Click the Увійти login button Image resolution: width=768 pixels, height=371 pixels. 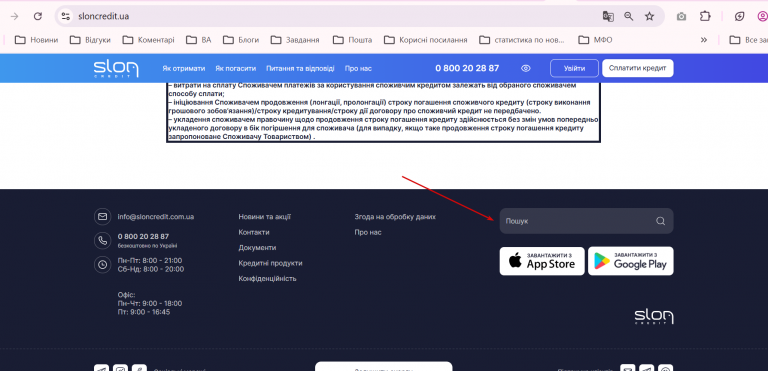pos(574,68)
